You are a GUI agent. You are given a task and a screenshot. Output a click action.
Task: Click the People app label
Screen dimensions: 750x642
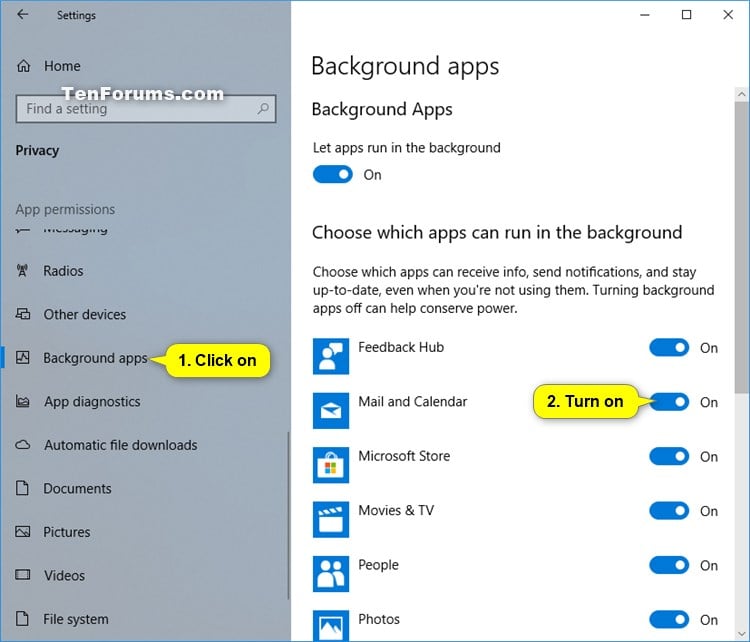tap(378, 565)
